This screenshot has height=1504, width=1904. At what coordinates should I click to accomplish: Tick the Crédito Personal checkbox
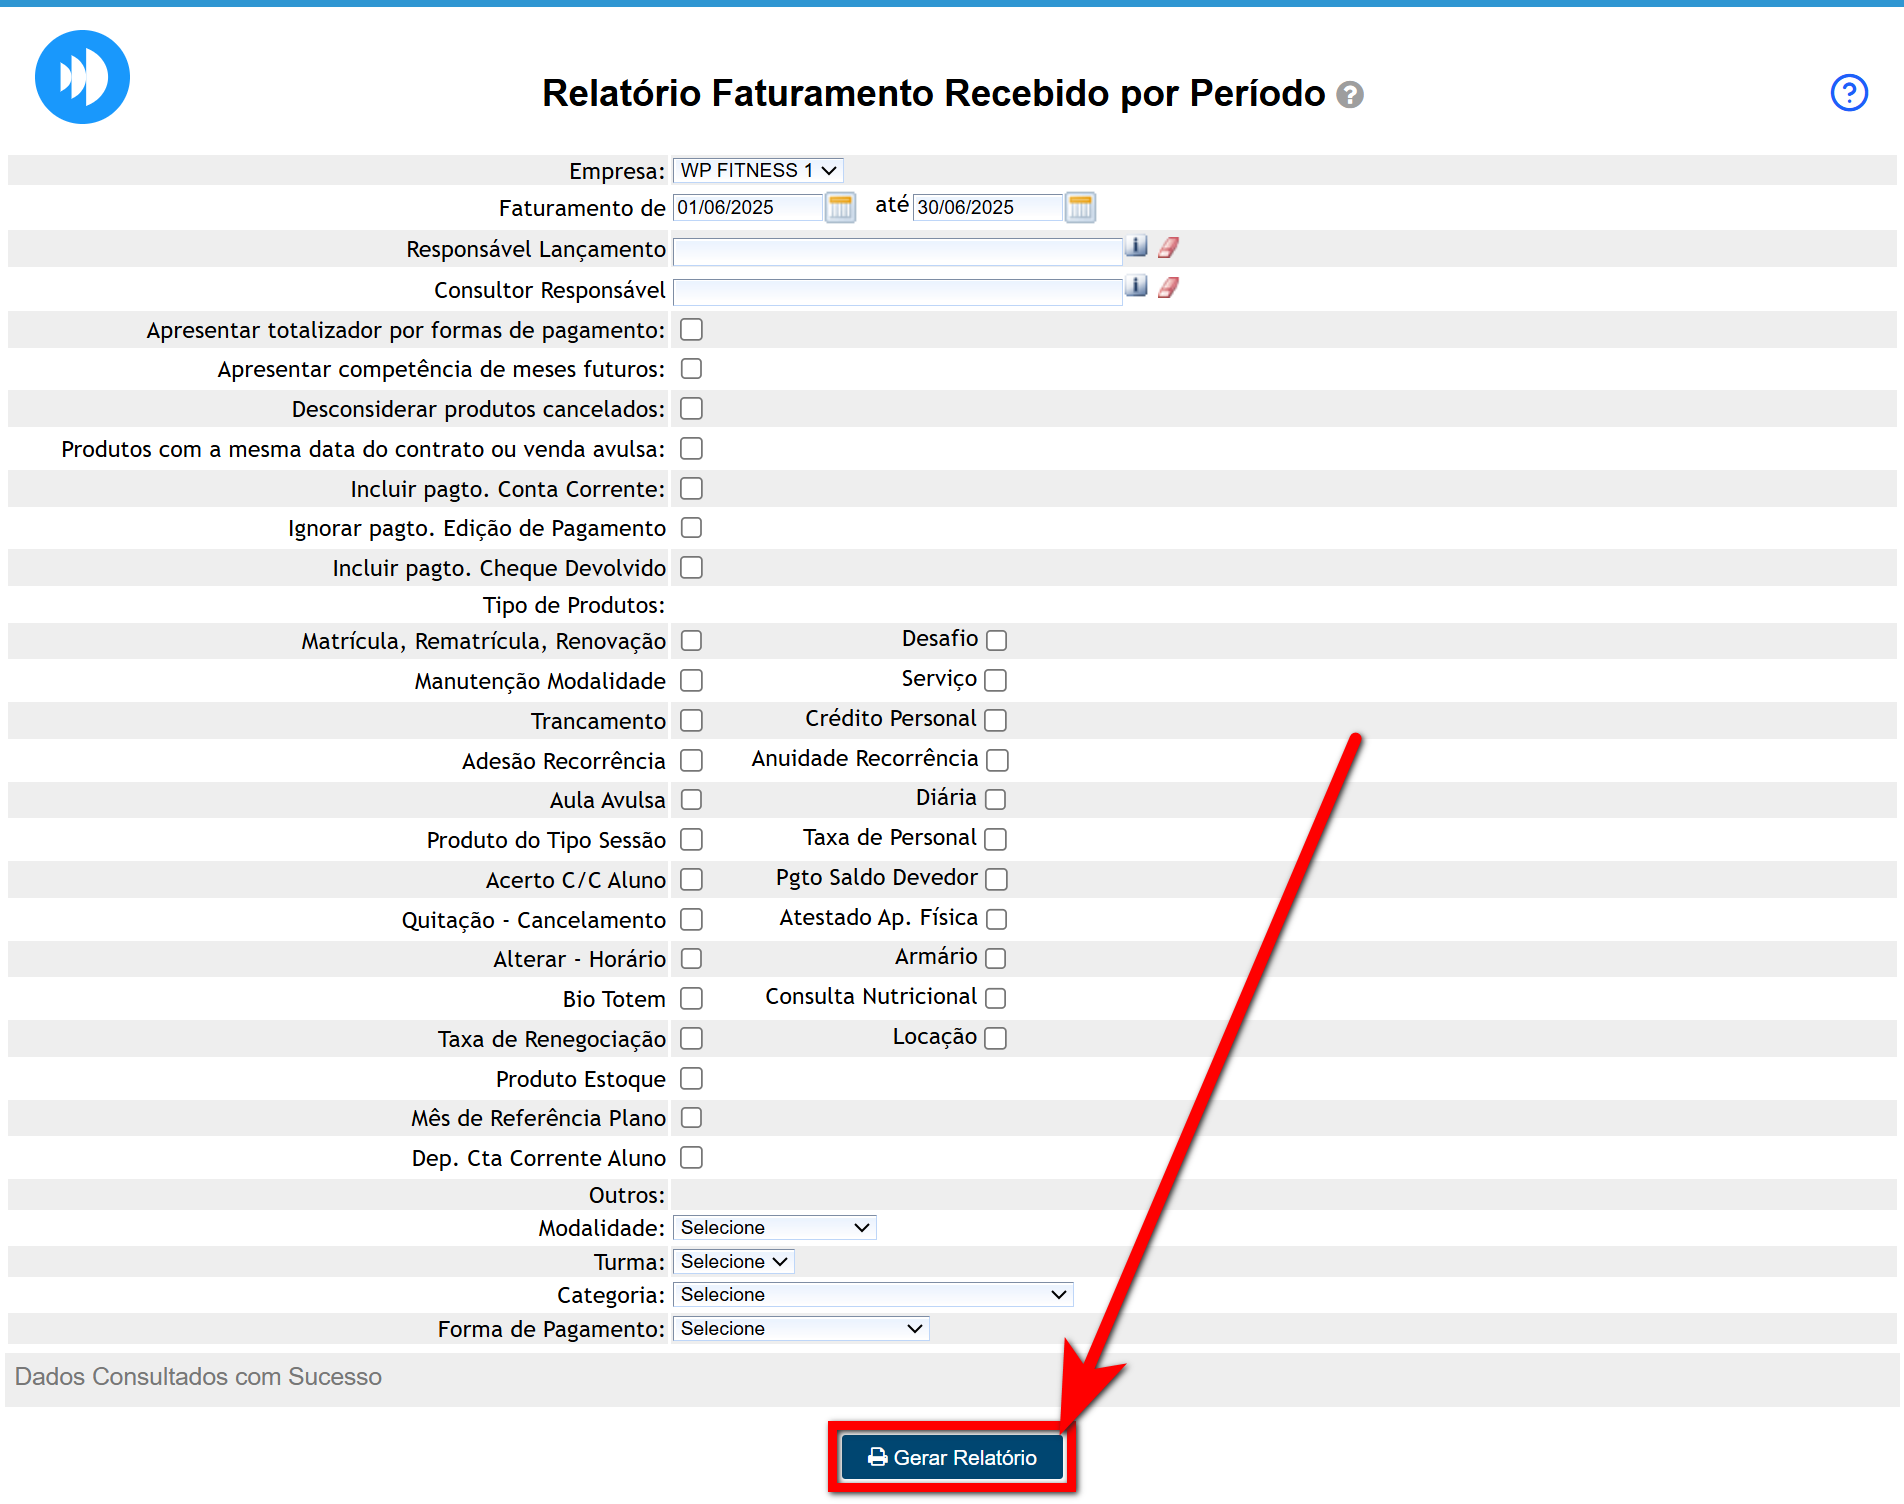(995, 720)
